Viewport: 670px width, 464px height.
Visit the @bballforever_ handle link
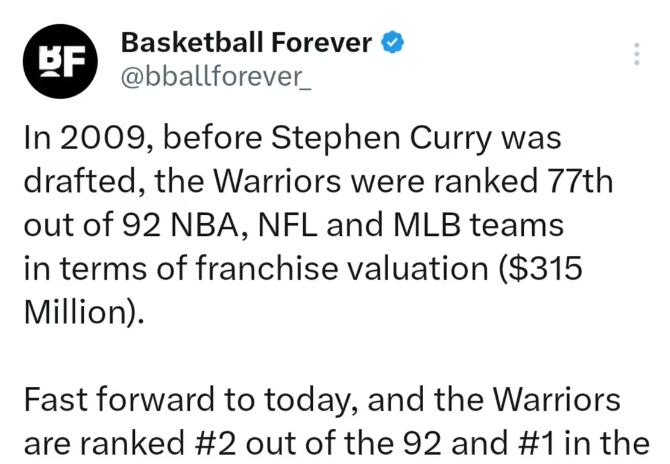[x=215, y=78]
